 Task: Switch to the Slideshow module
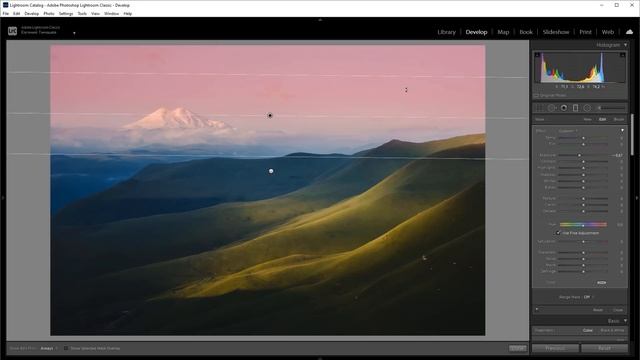[556, 32]
